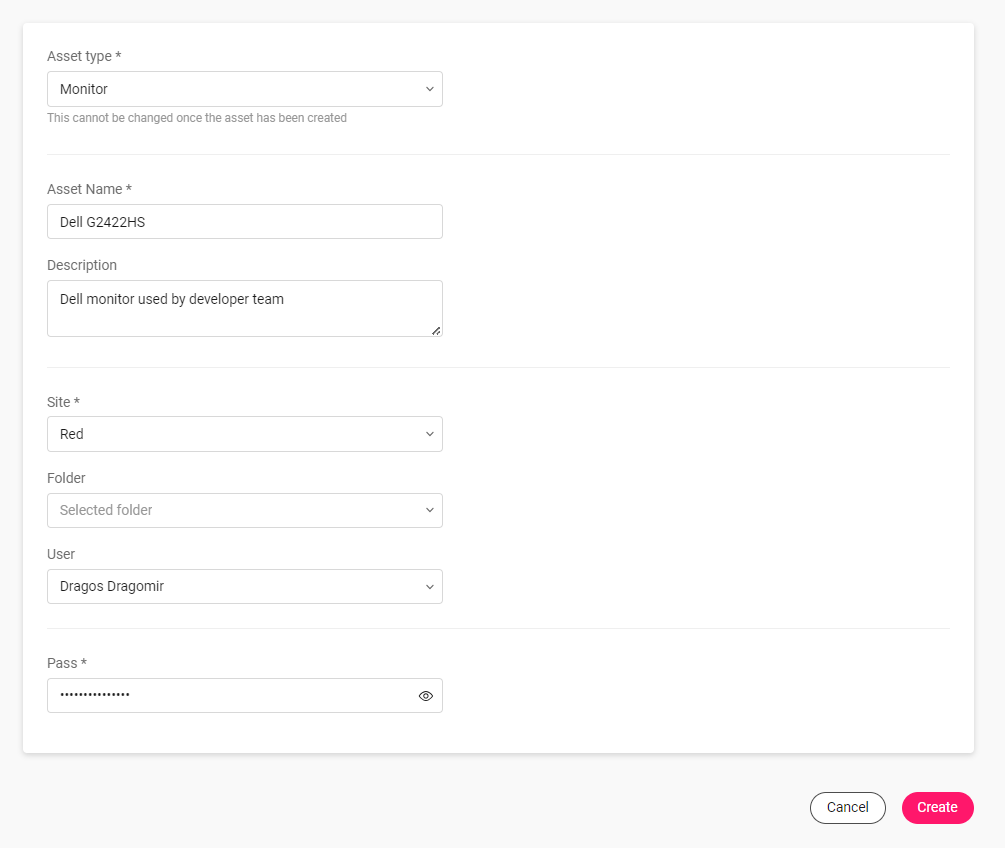Open the Site dropdown showing Red
Viewport: 1005px width, 848px height.
[x=245, y=434]
